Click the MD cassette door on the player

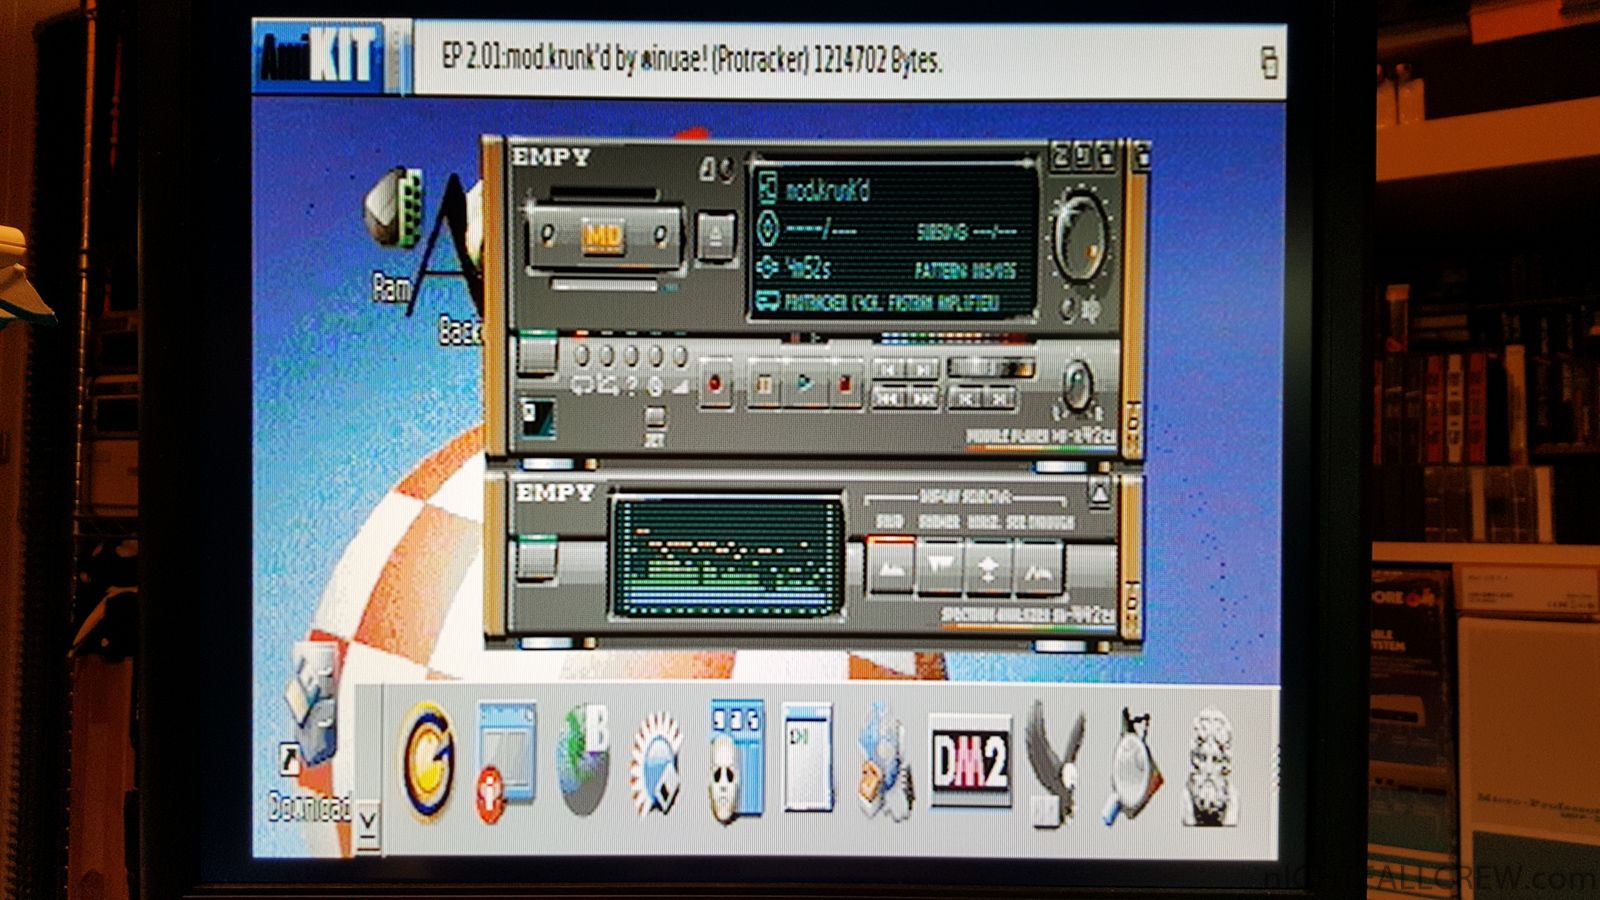pos(604,237)
